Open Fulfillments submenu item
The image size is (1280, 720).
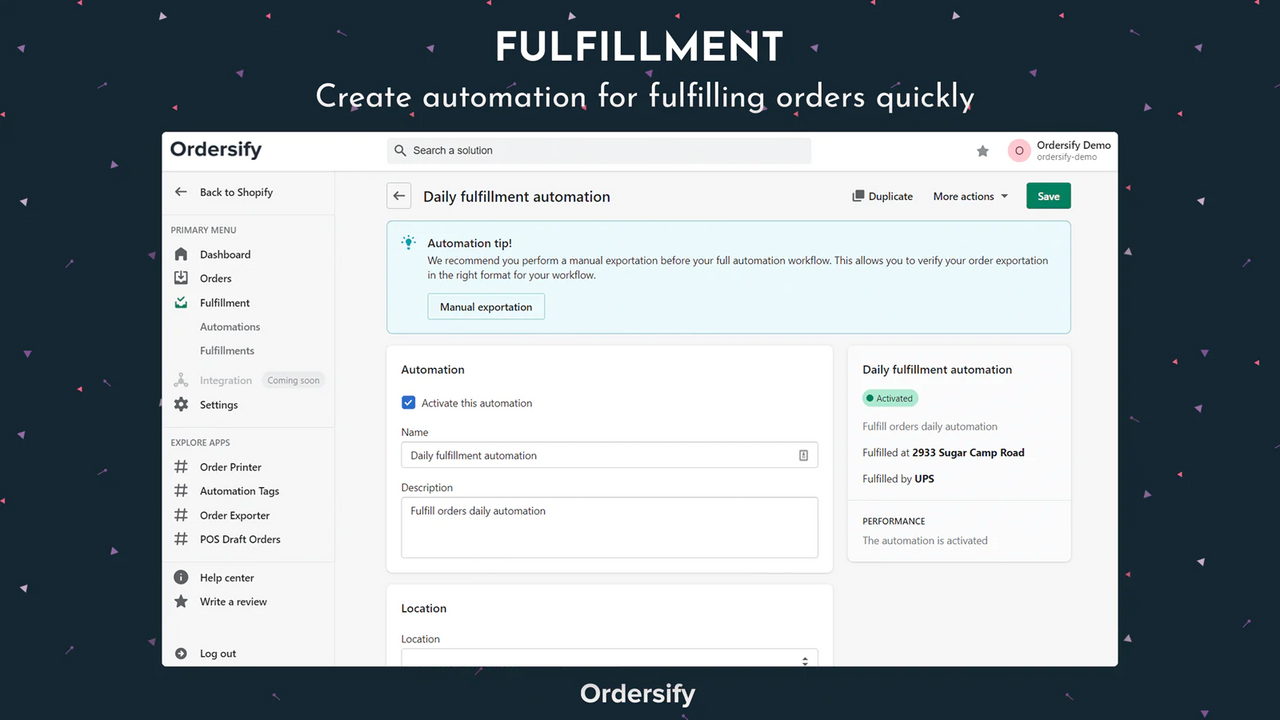point(227,351)
